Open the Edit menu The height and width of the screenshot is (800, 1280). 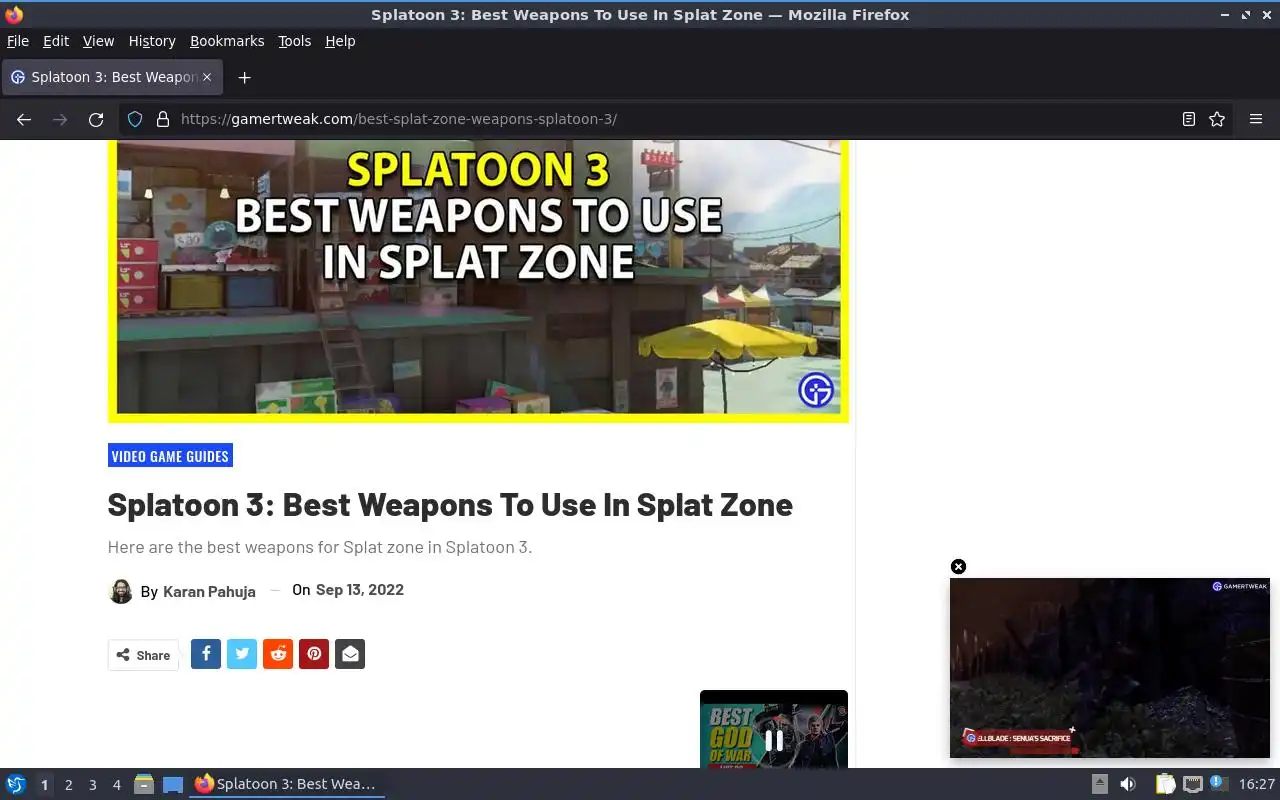(56, 41)
